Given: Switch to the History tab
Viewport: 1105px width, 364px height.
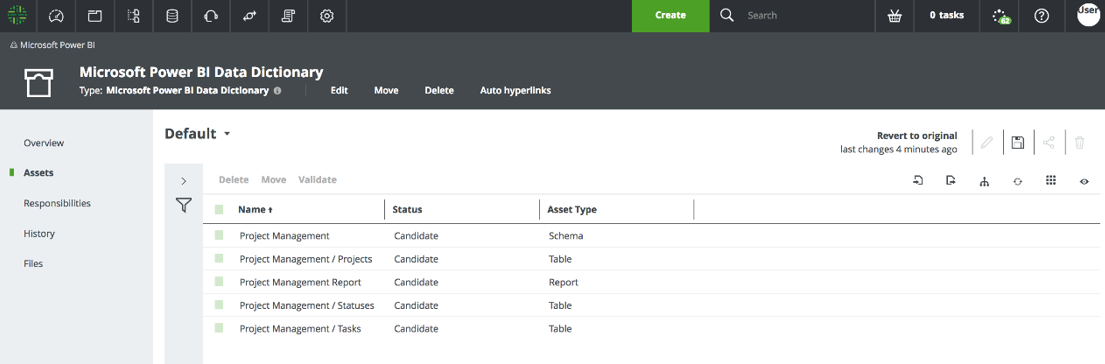Looking at the screenshot, I should click(39, 234).
